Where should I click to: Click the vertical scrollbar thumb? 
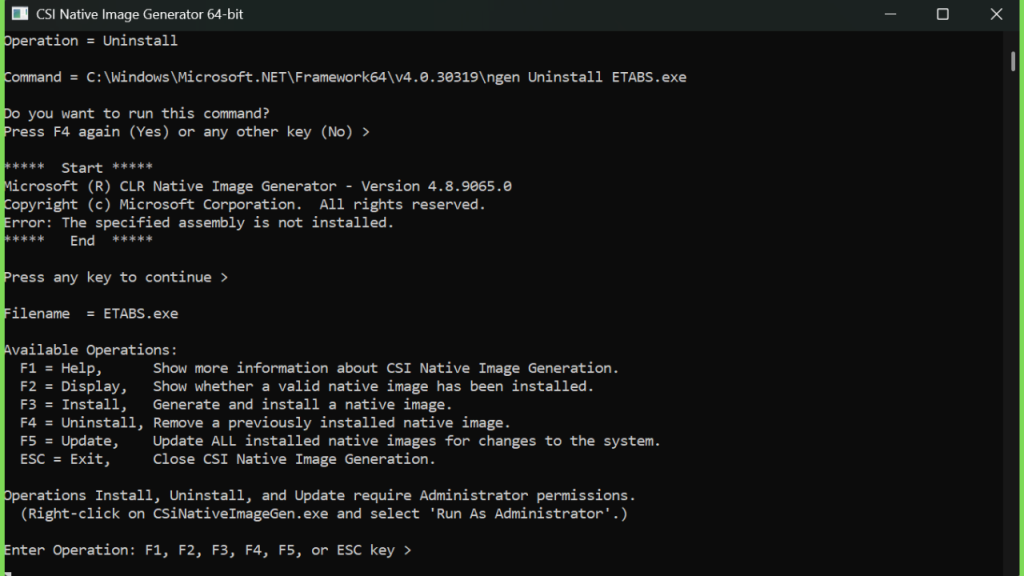(x=1013, y=61)
